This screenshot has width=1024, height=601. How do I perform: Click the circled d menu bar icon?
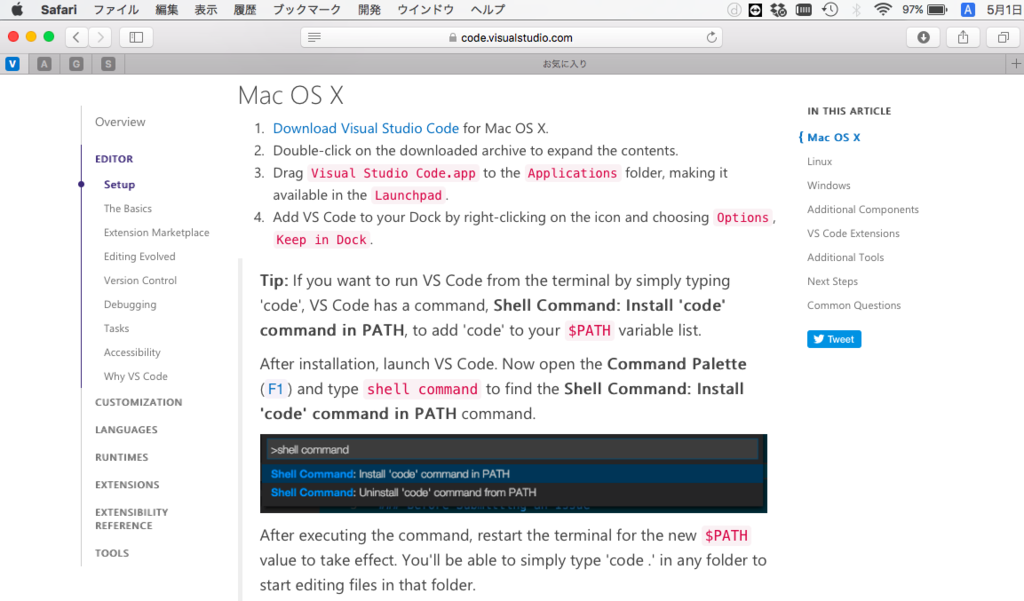pyautogui.click(x=734, y=9)
